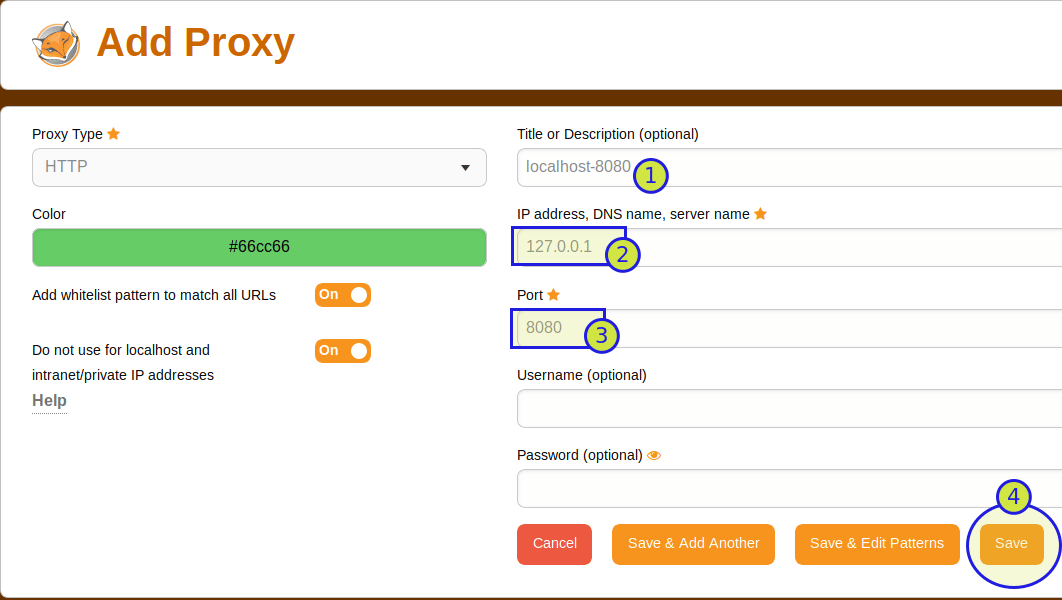The height and width of the screenshot is (600, 1062).
Task: Click the Username input field
Action: coord(789,408)
